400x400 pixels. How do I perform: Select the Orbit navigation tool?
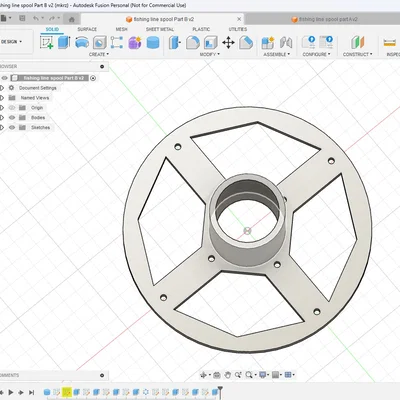coord(203,375)
